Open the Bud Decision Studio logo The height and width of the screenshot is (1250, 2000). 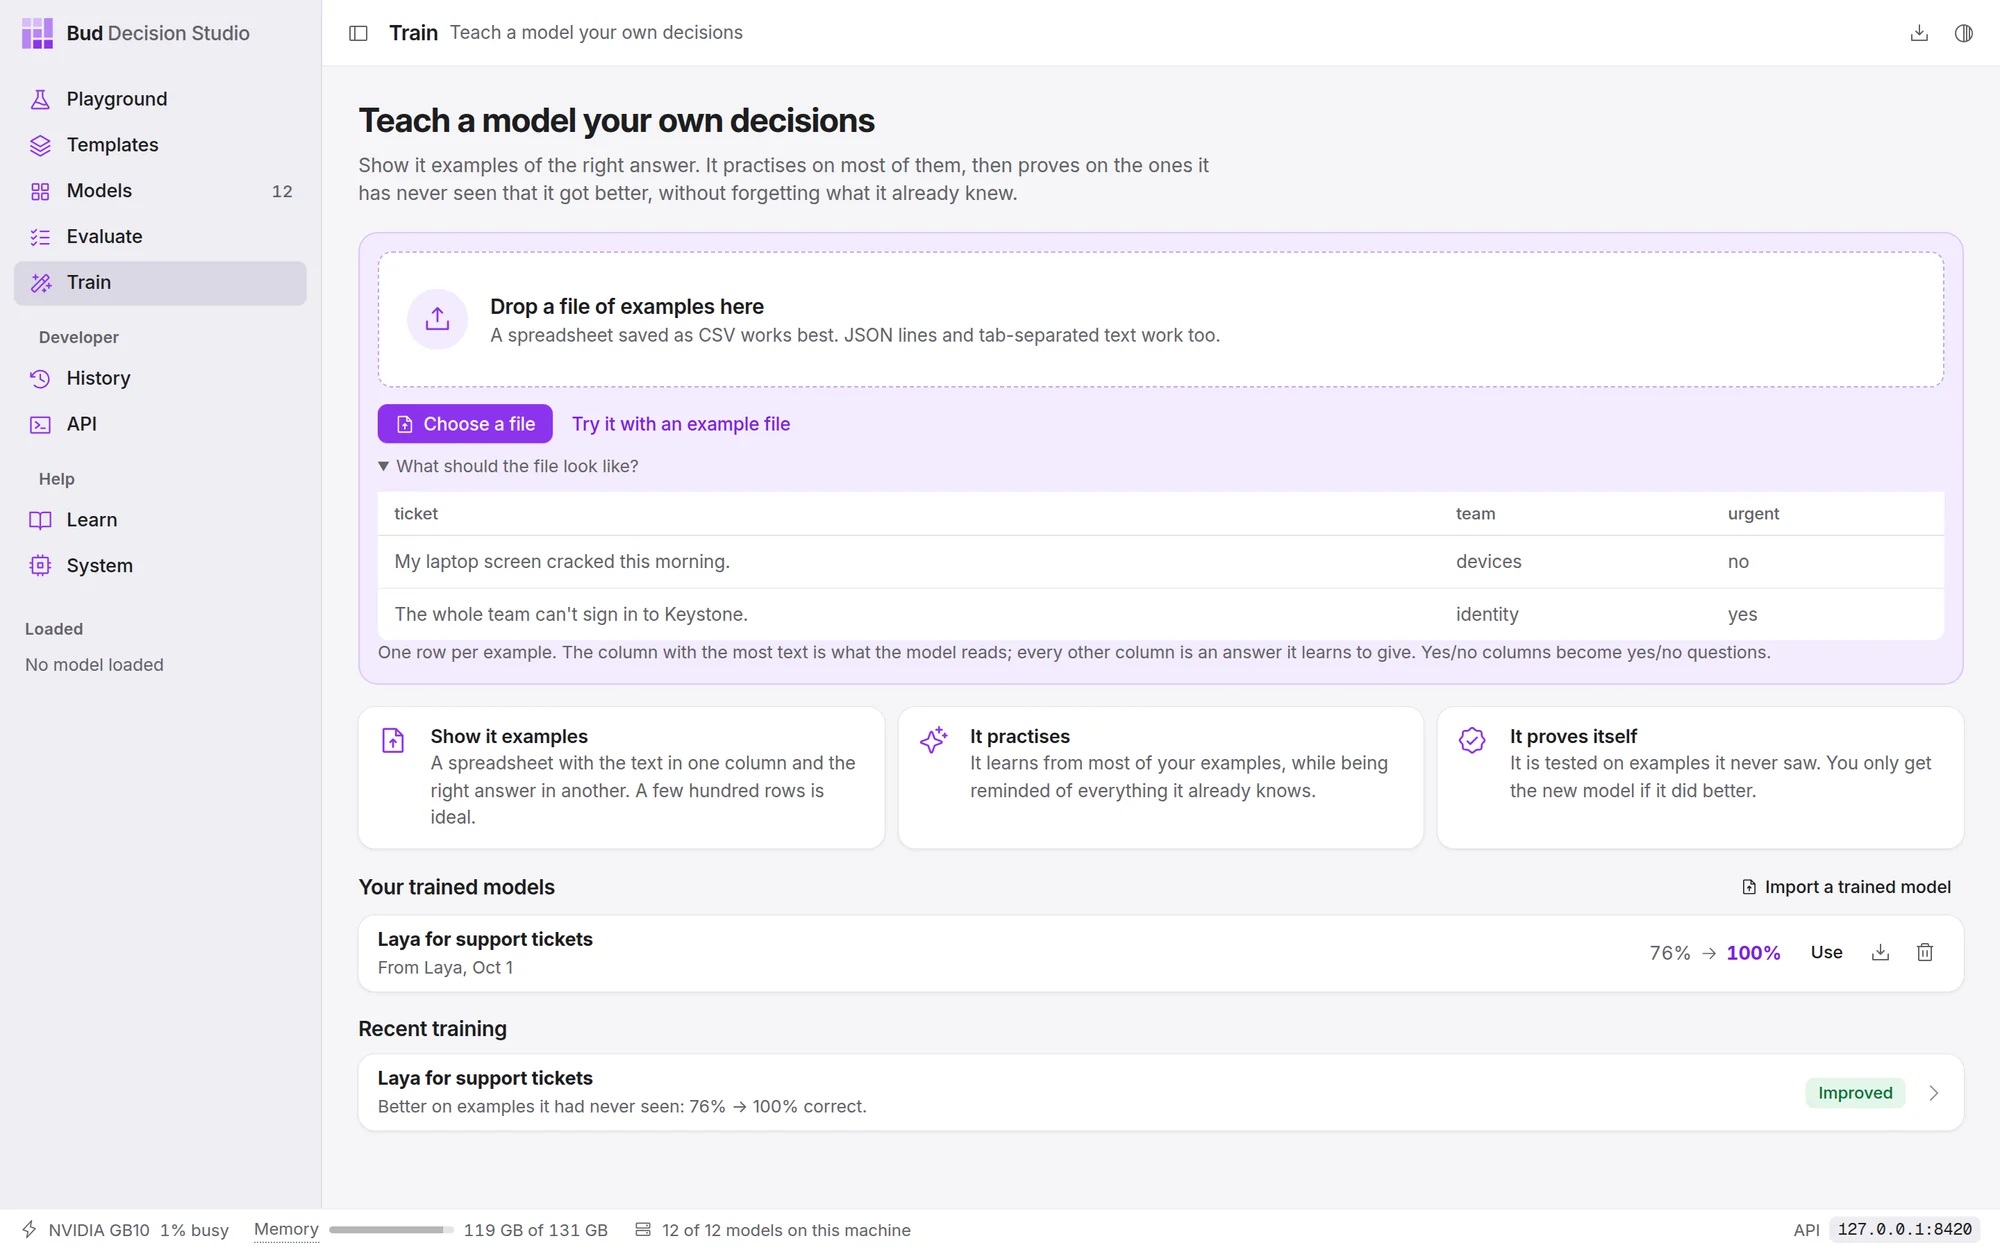37,33
